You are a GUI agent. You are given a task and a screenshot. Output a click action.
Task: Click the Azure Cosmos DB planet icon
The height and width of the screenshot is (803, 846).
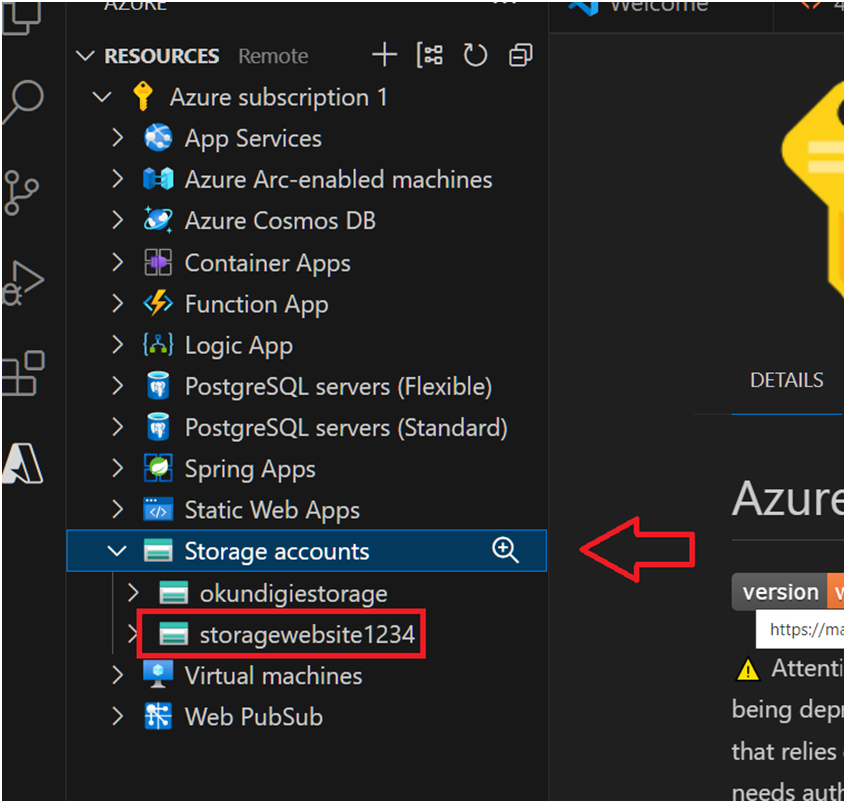(158, 220)
